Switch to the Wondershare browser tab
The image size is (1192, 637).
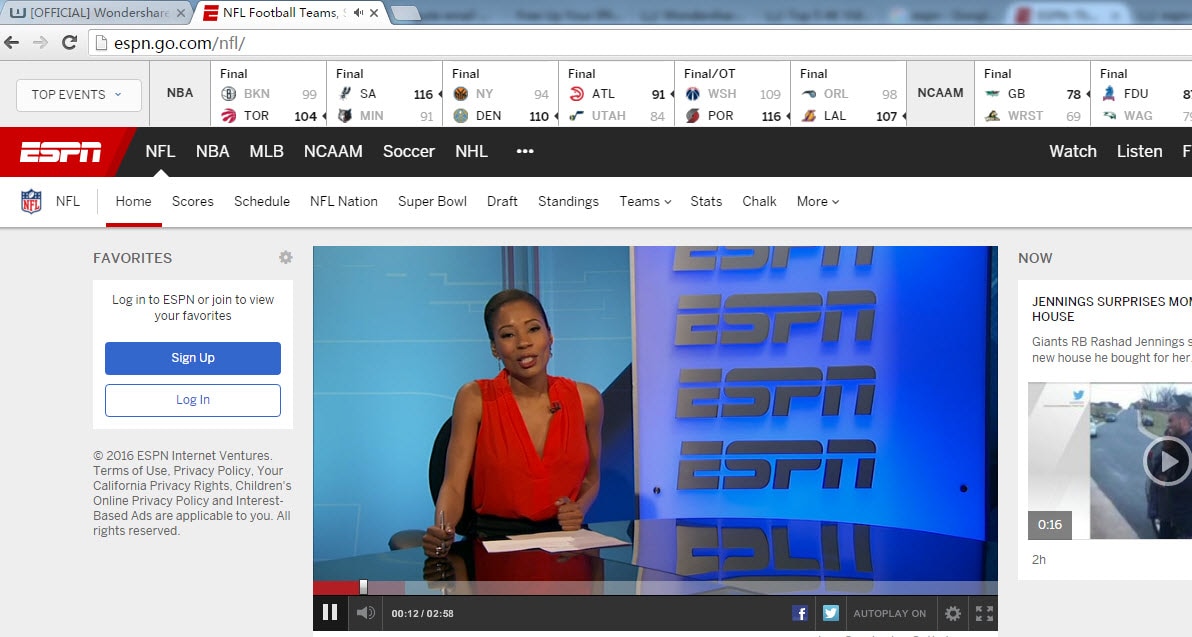(x=97, y=13)
